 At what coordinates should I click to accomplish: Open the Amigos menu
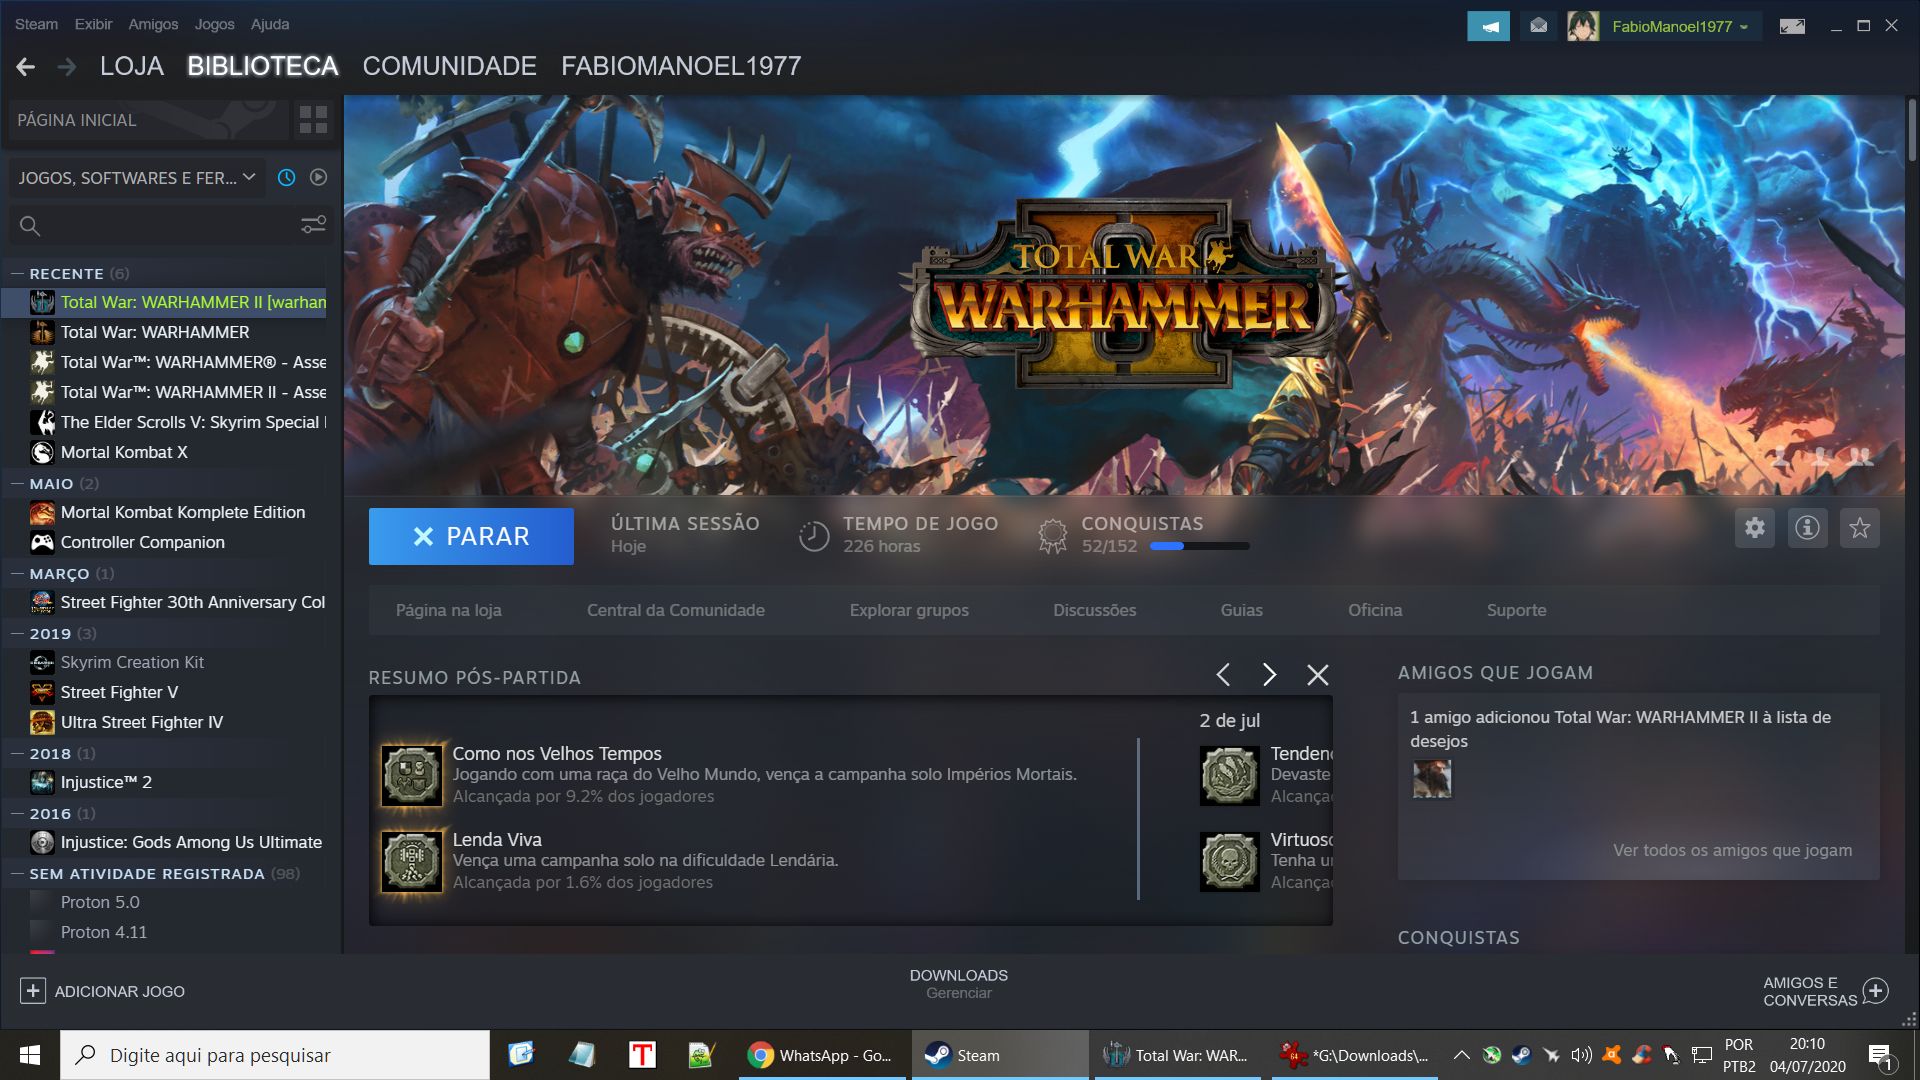coord(153,24)
